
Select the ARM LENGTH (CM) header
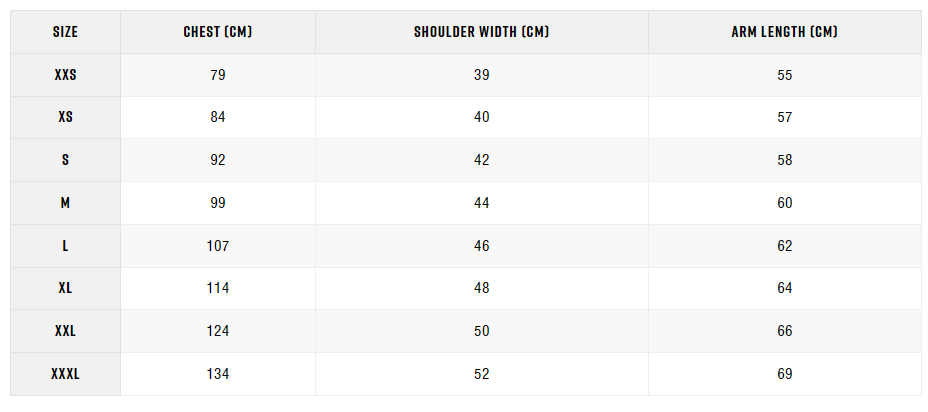pyautogui.click(x=784, y=32)
